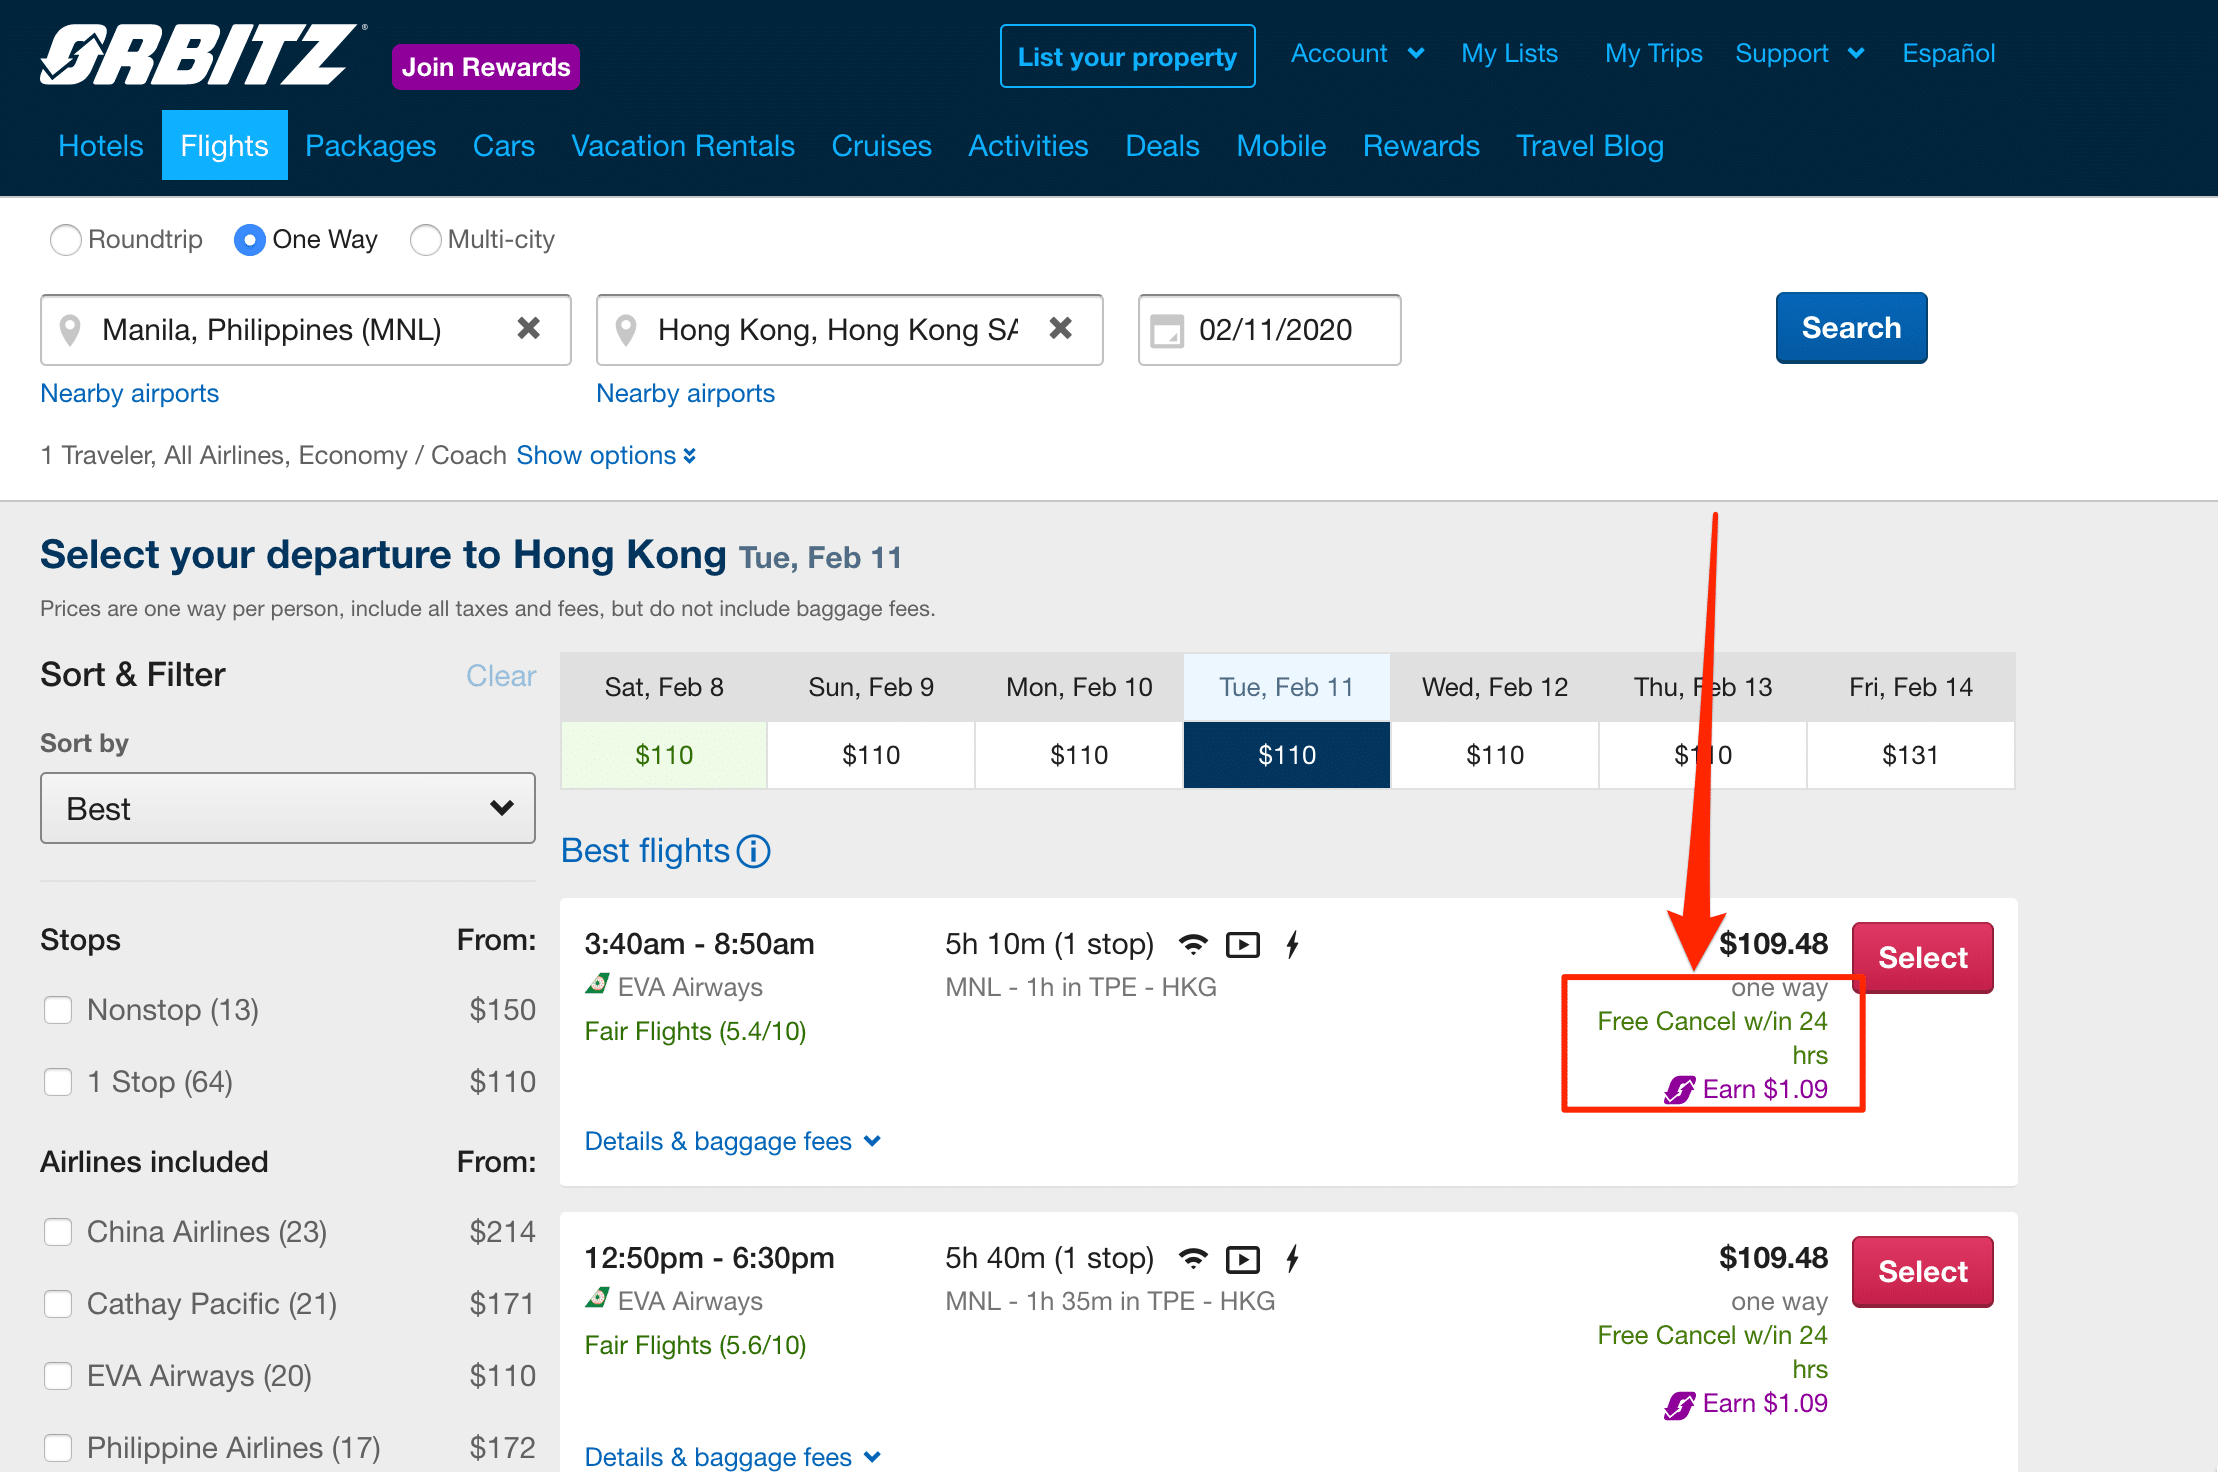Click the in-flight entertainment icon on first flight

1242,944
